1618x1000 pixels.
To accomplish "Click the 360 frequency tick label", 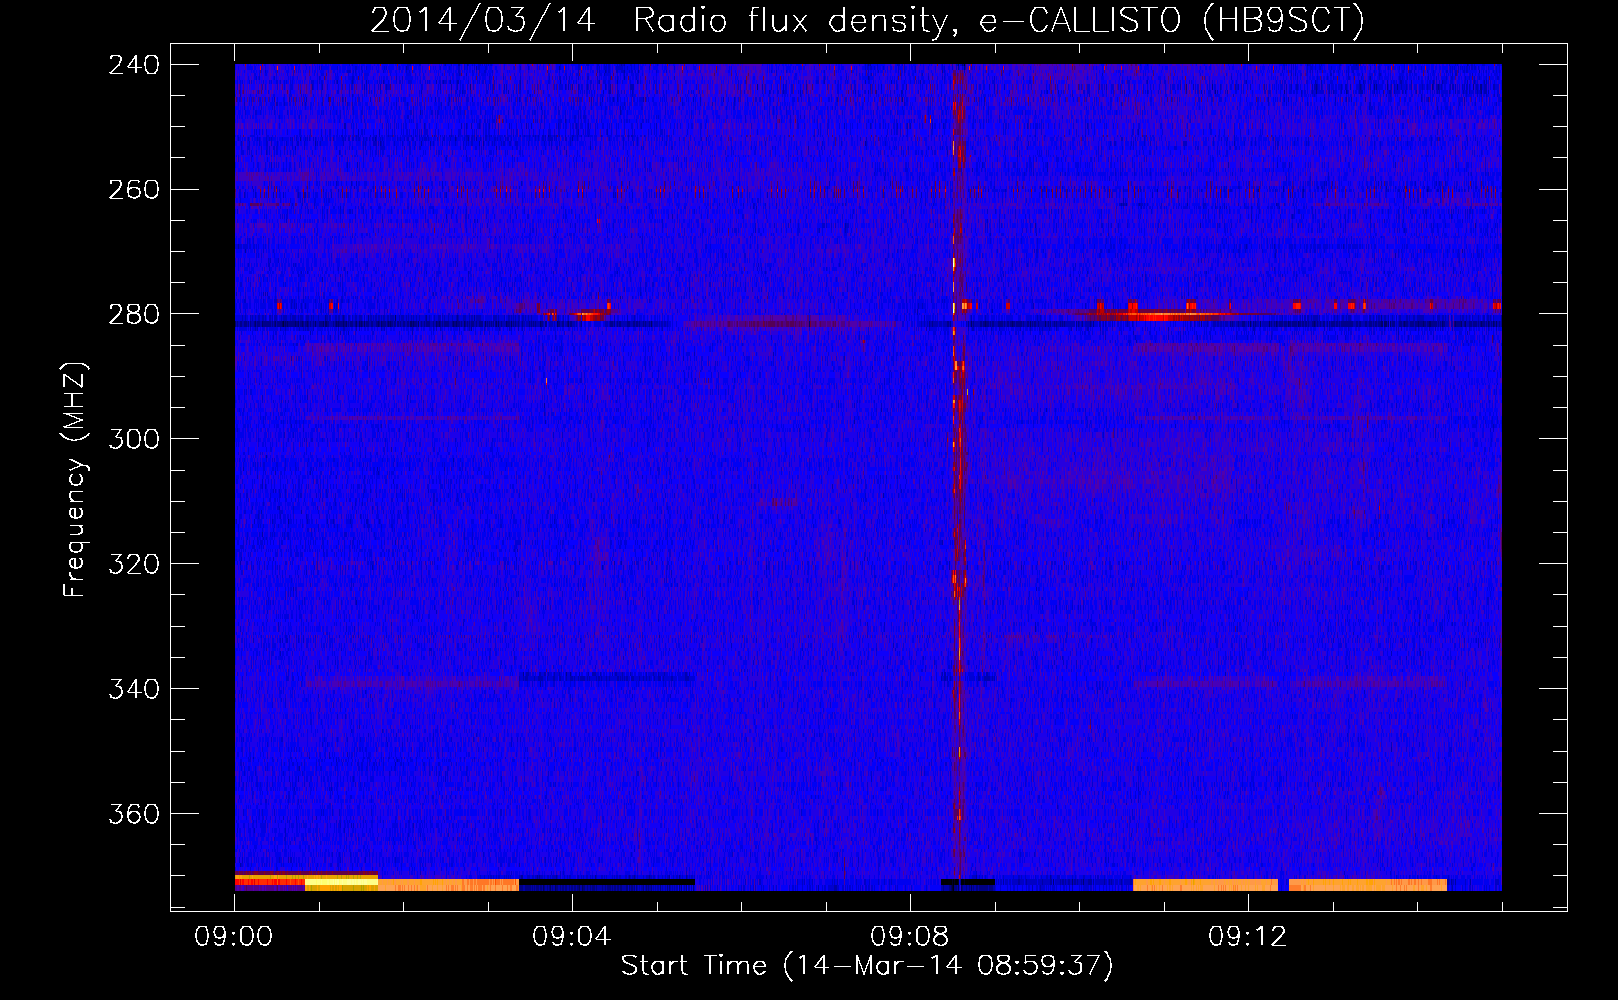I will (x=134, y=814).
